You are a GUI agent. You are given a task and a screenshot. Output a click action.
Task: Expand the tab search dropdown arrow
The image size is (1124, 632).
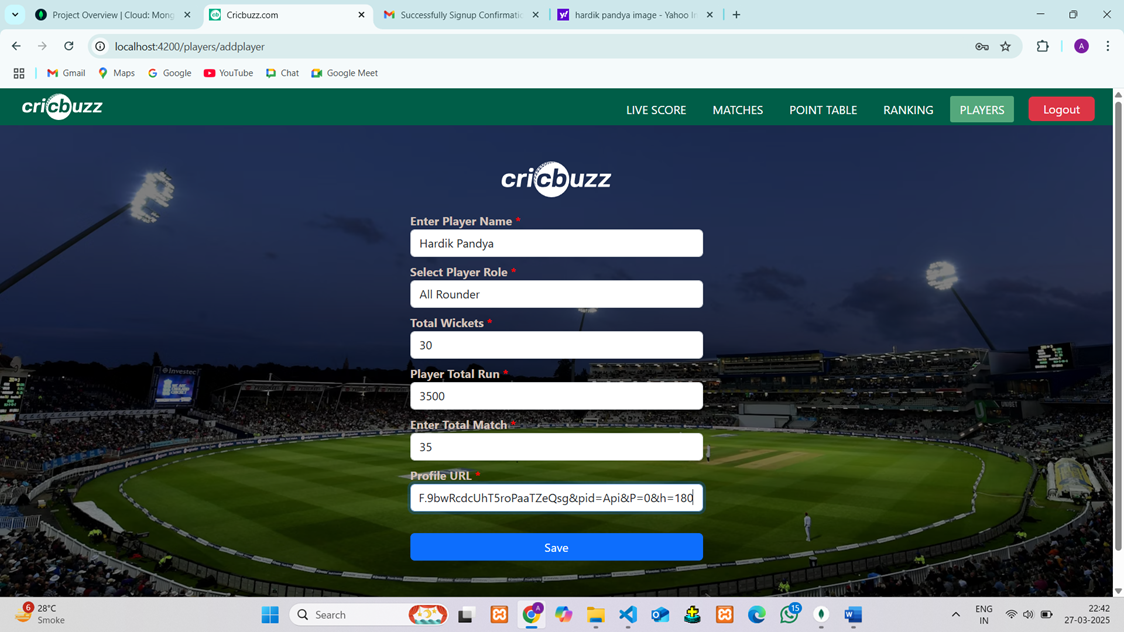[15, 15]
